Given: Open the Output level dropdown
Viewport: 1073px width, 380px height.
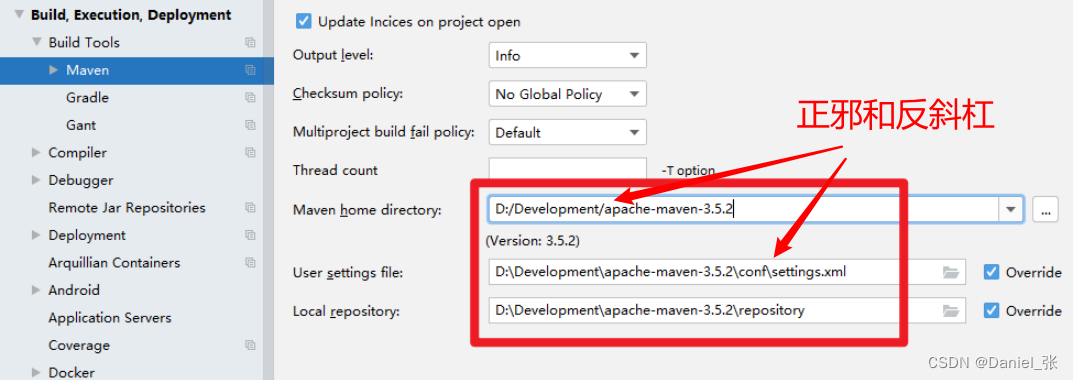Looking at the screenshot, I should click(567, 55).
